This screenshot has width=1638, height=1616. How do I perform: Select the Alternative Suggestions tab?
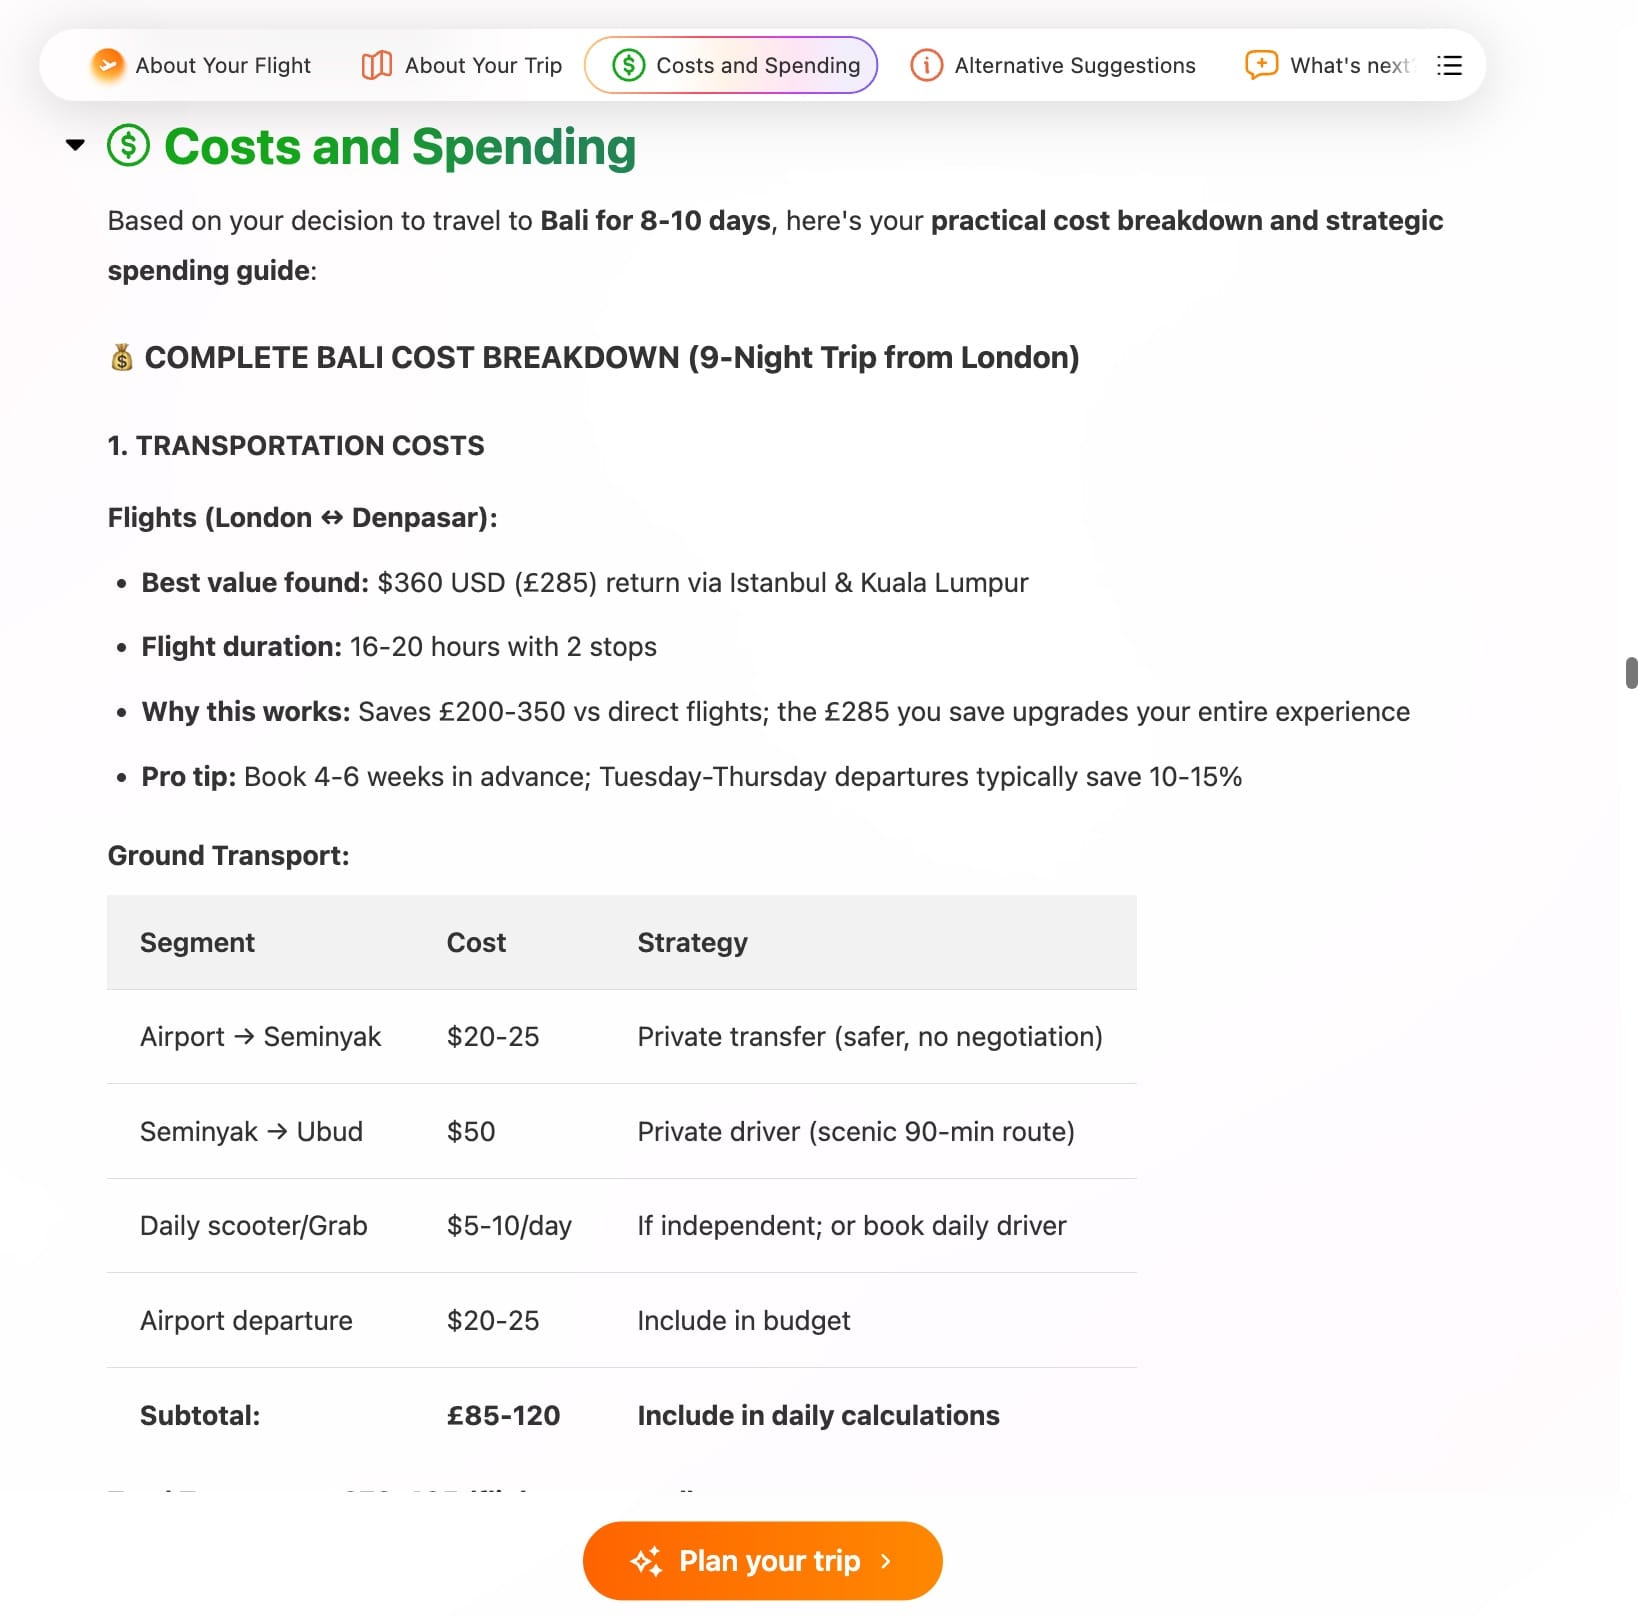[1074, 65]
